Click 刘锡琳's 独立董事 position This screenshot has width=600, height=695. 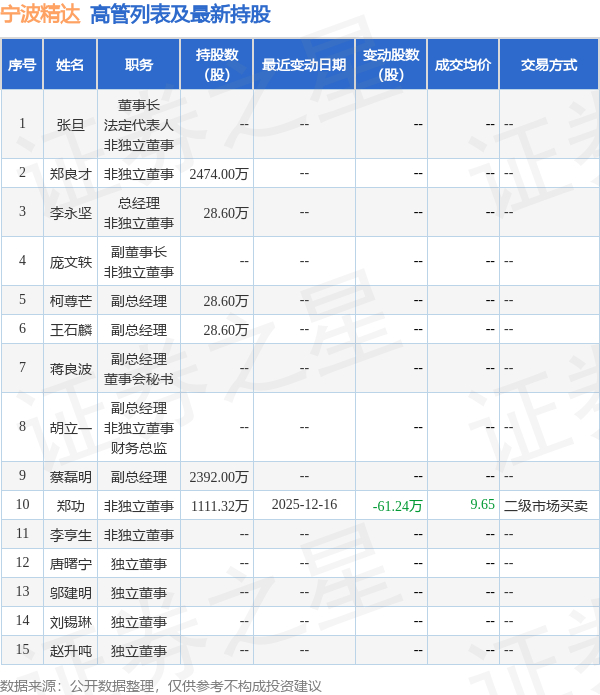[139, 622]
